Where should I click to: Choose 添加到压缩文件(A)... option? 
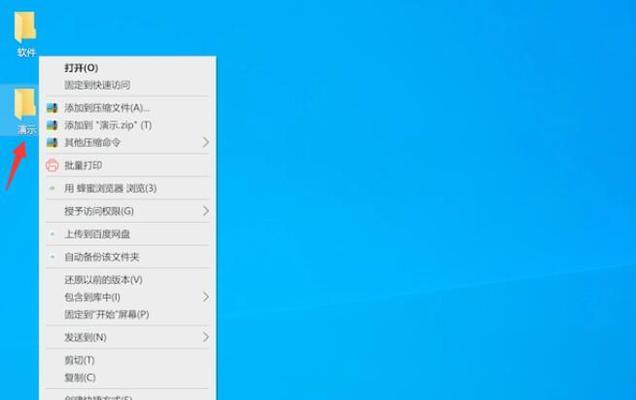[127, 108]
